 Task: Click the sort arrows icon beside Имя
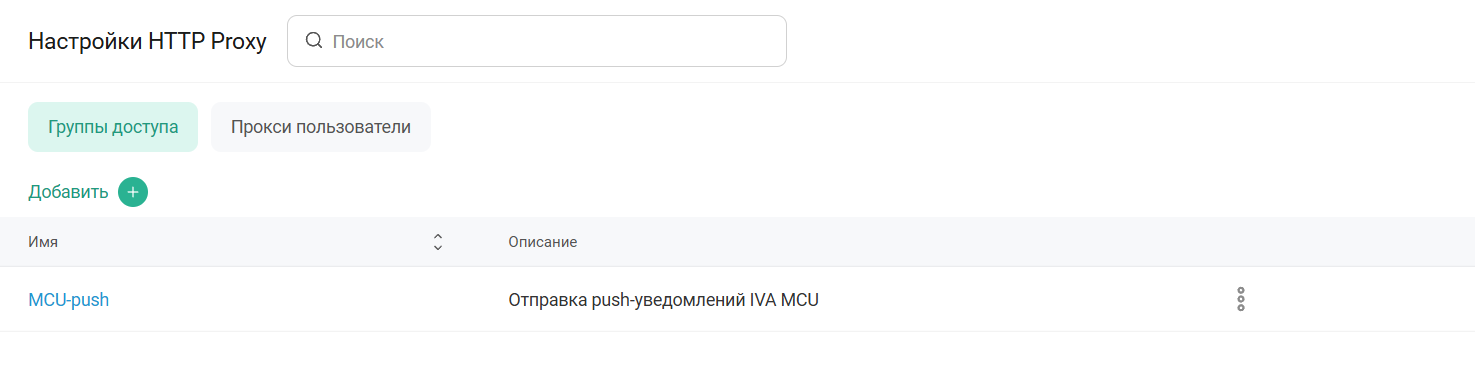[x=437, y=242]
